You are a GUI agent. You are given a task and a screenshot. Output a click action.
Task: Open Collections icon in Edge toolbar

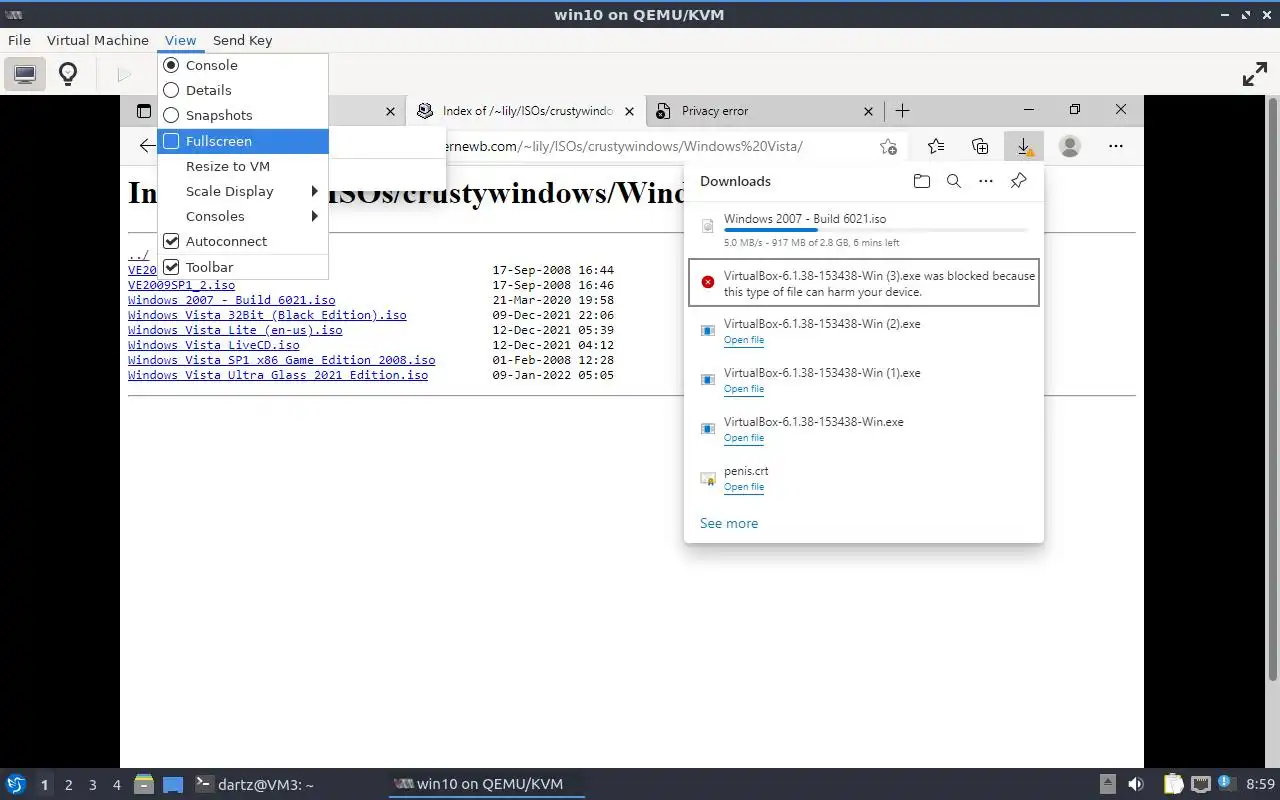point(980,147)
